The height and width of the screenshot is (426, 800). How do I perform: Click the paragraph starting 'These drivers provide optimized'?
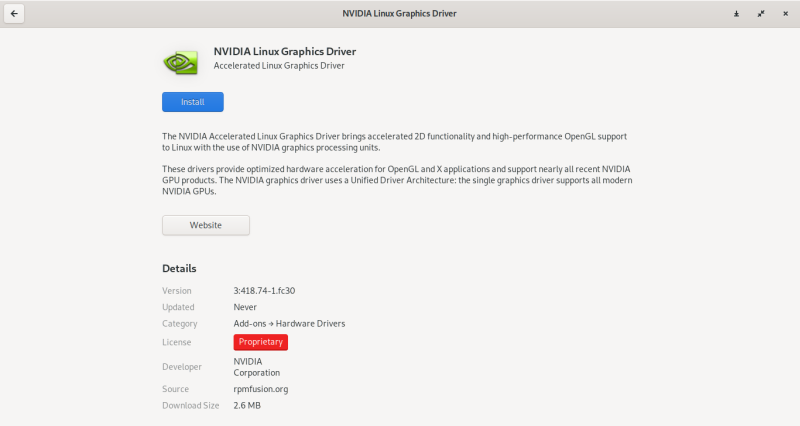[397, 180]
